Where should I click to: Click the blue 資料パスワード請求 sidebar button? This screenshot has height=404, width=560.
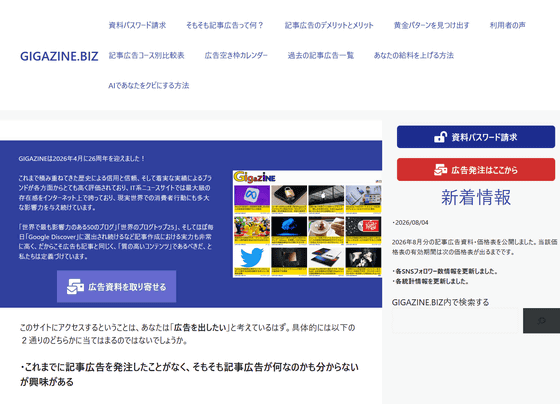(476, 137)
